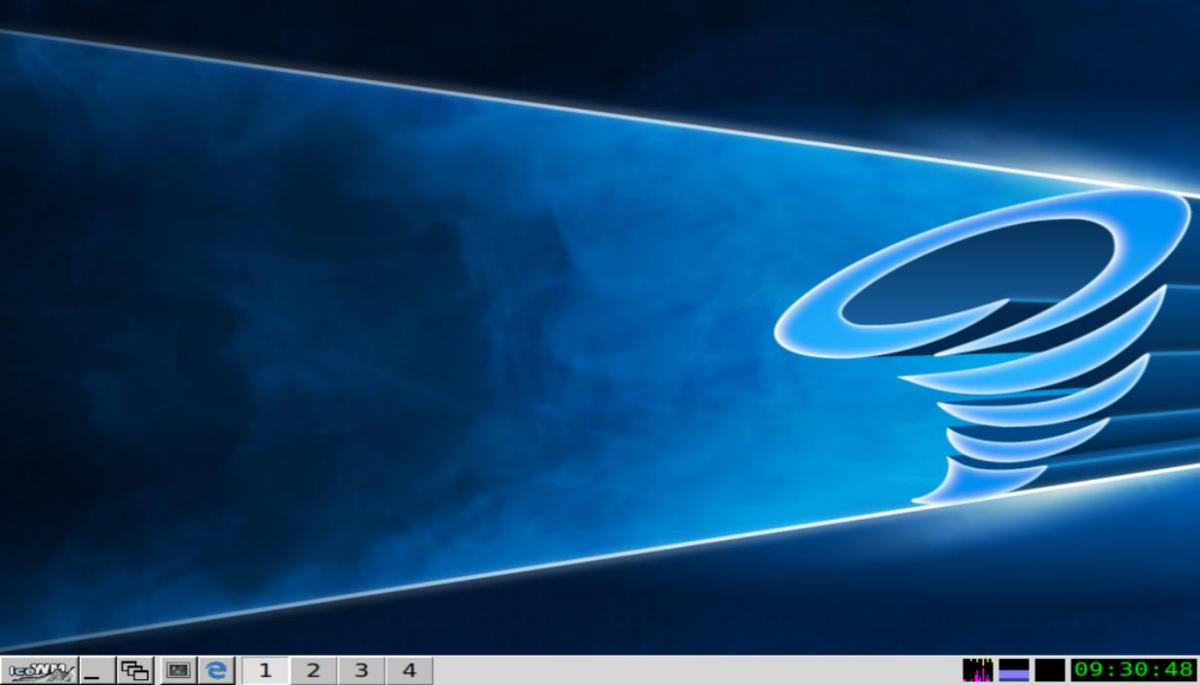Click the hours digits of the clock

point(1090,670)
